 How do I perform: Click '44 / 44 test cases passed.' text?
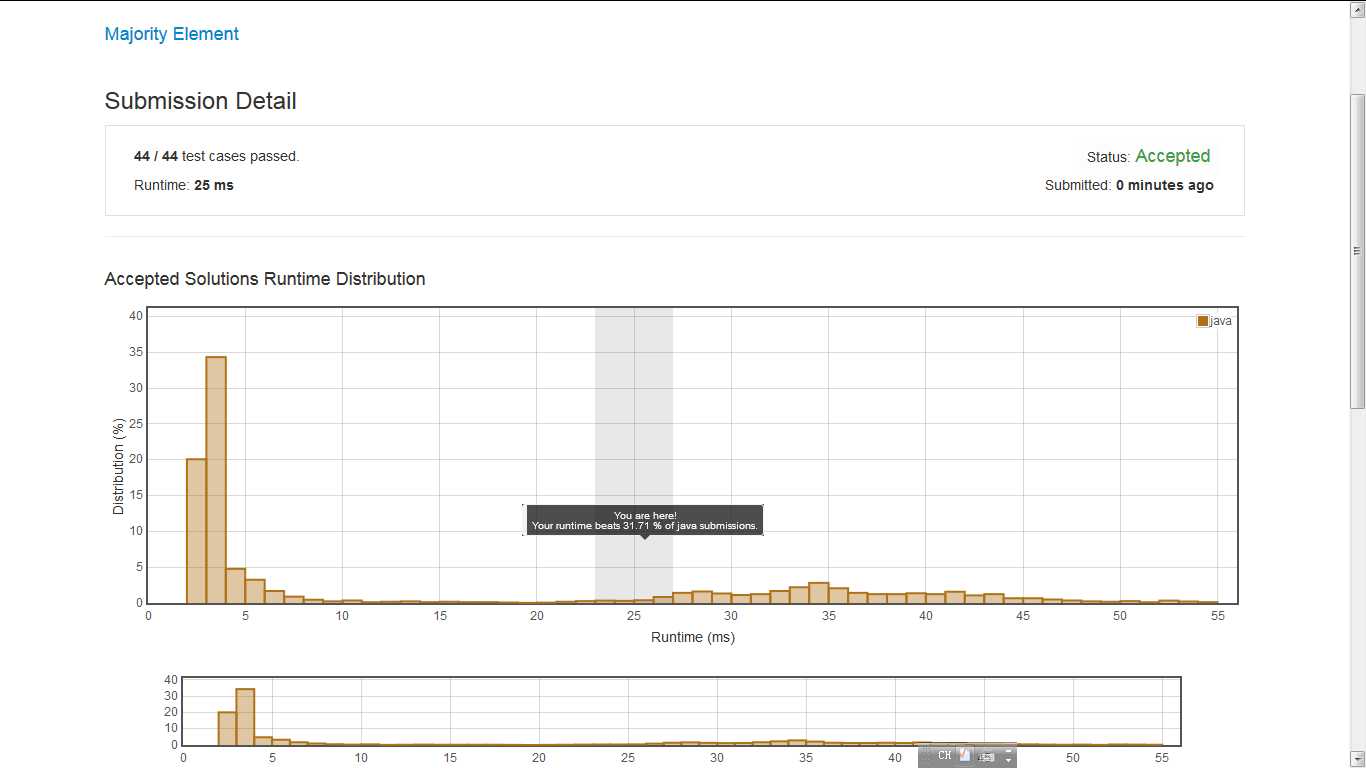click(x=217, y=156)
